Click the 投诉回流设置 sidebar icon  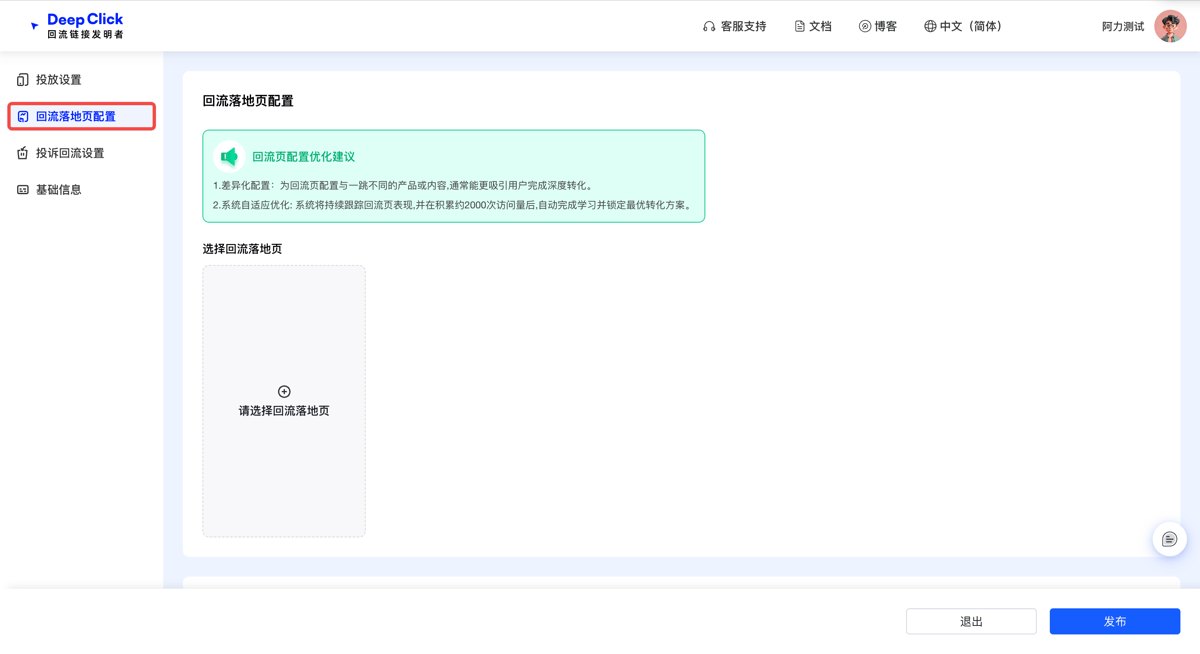[23, 153]
